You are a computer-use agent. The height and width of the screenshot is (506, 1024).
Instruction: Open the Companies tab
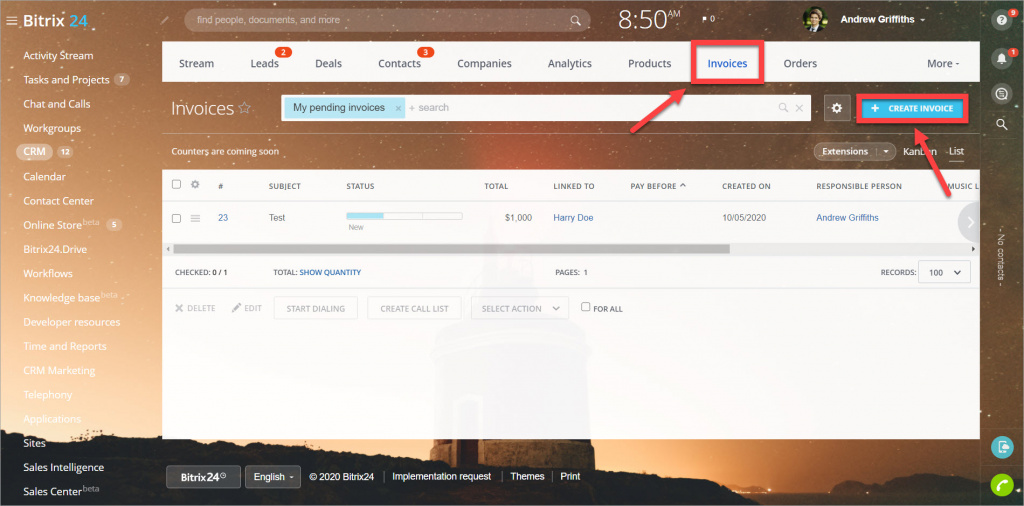click(x=485, y=63)
